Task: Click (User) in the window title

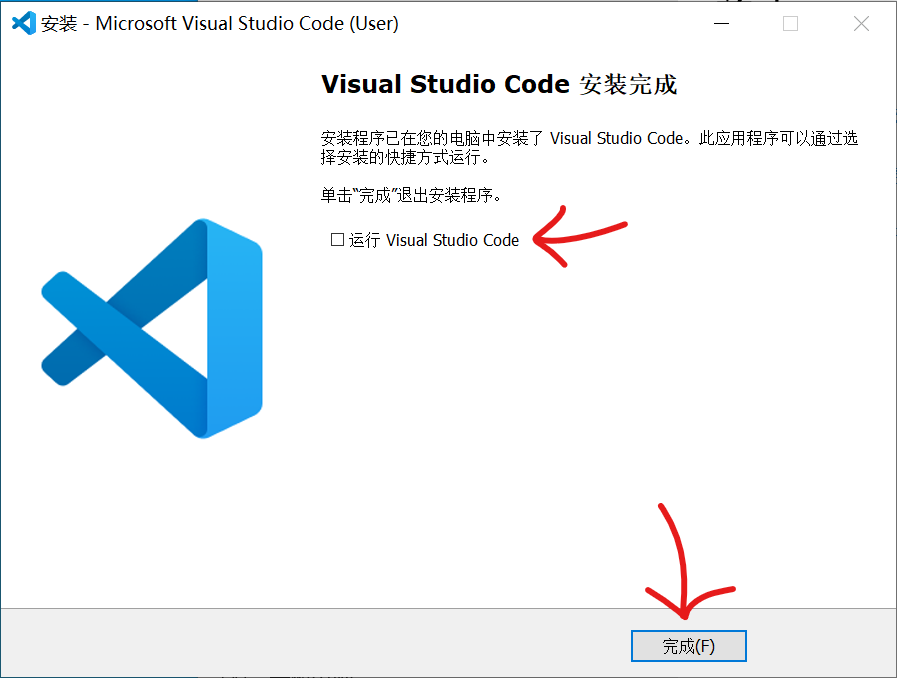Action: click(374, 24)
